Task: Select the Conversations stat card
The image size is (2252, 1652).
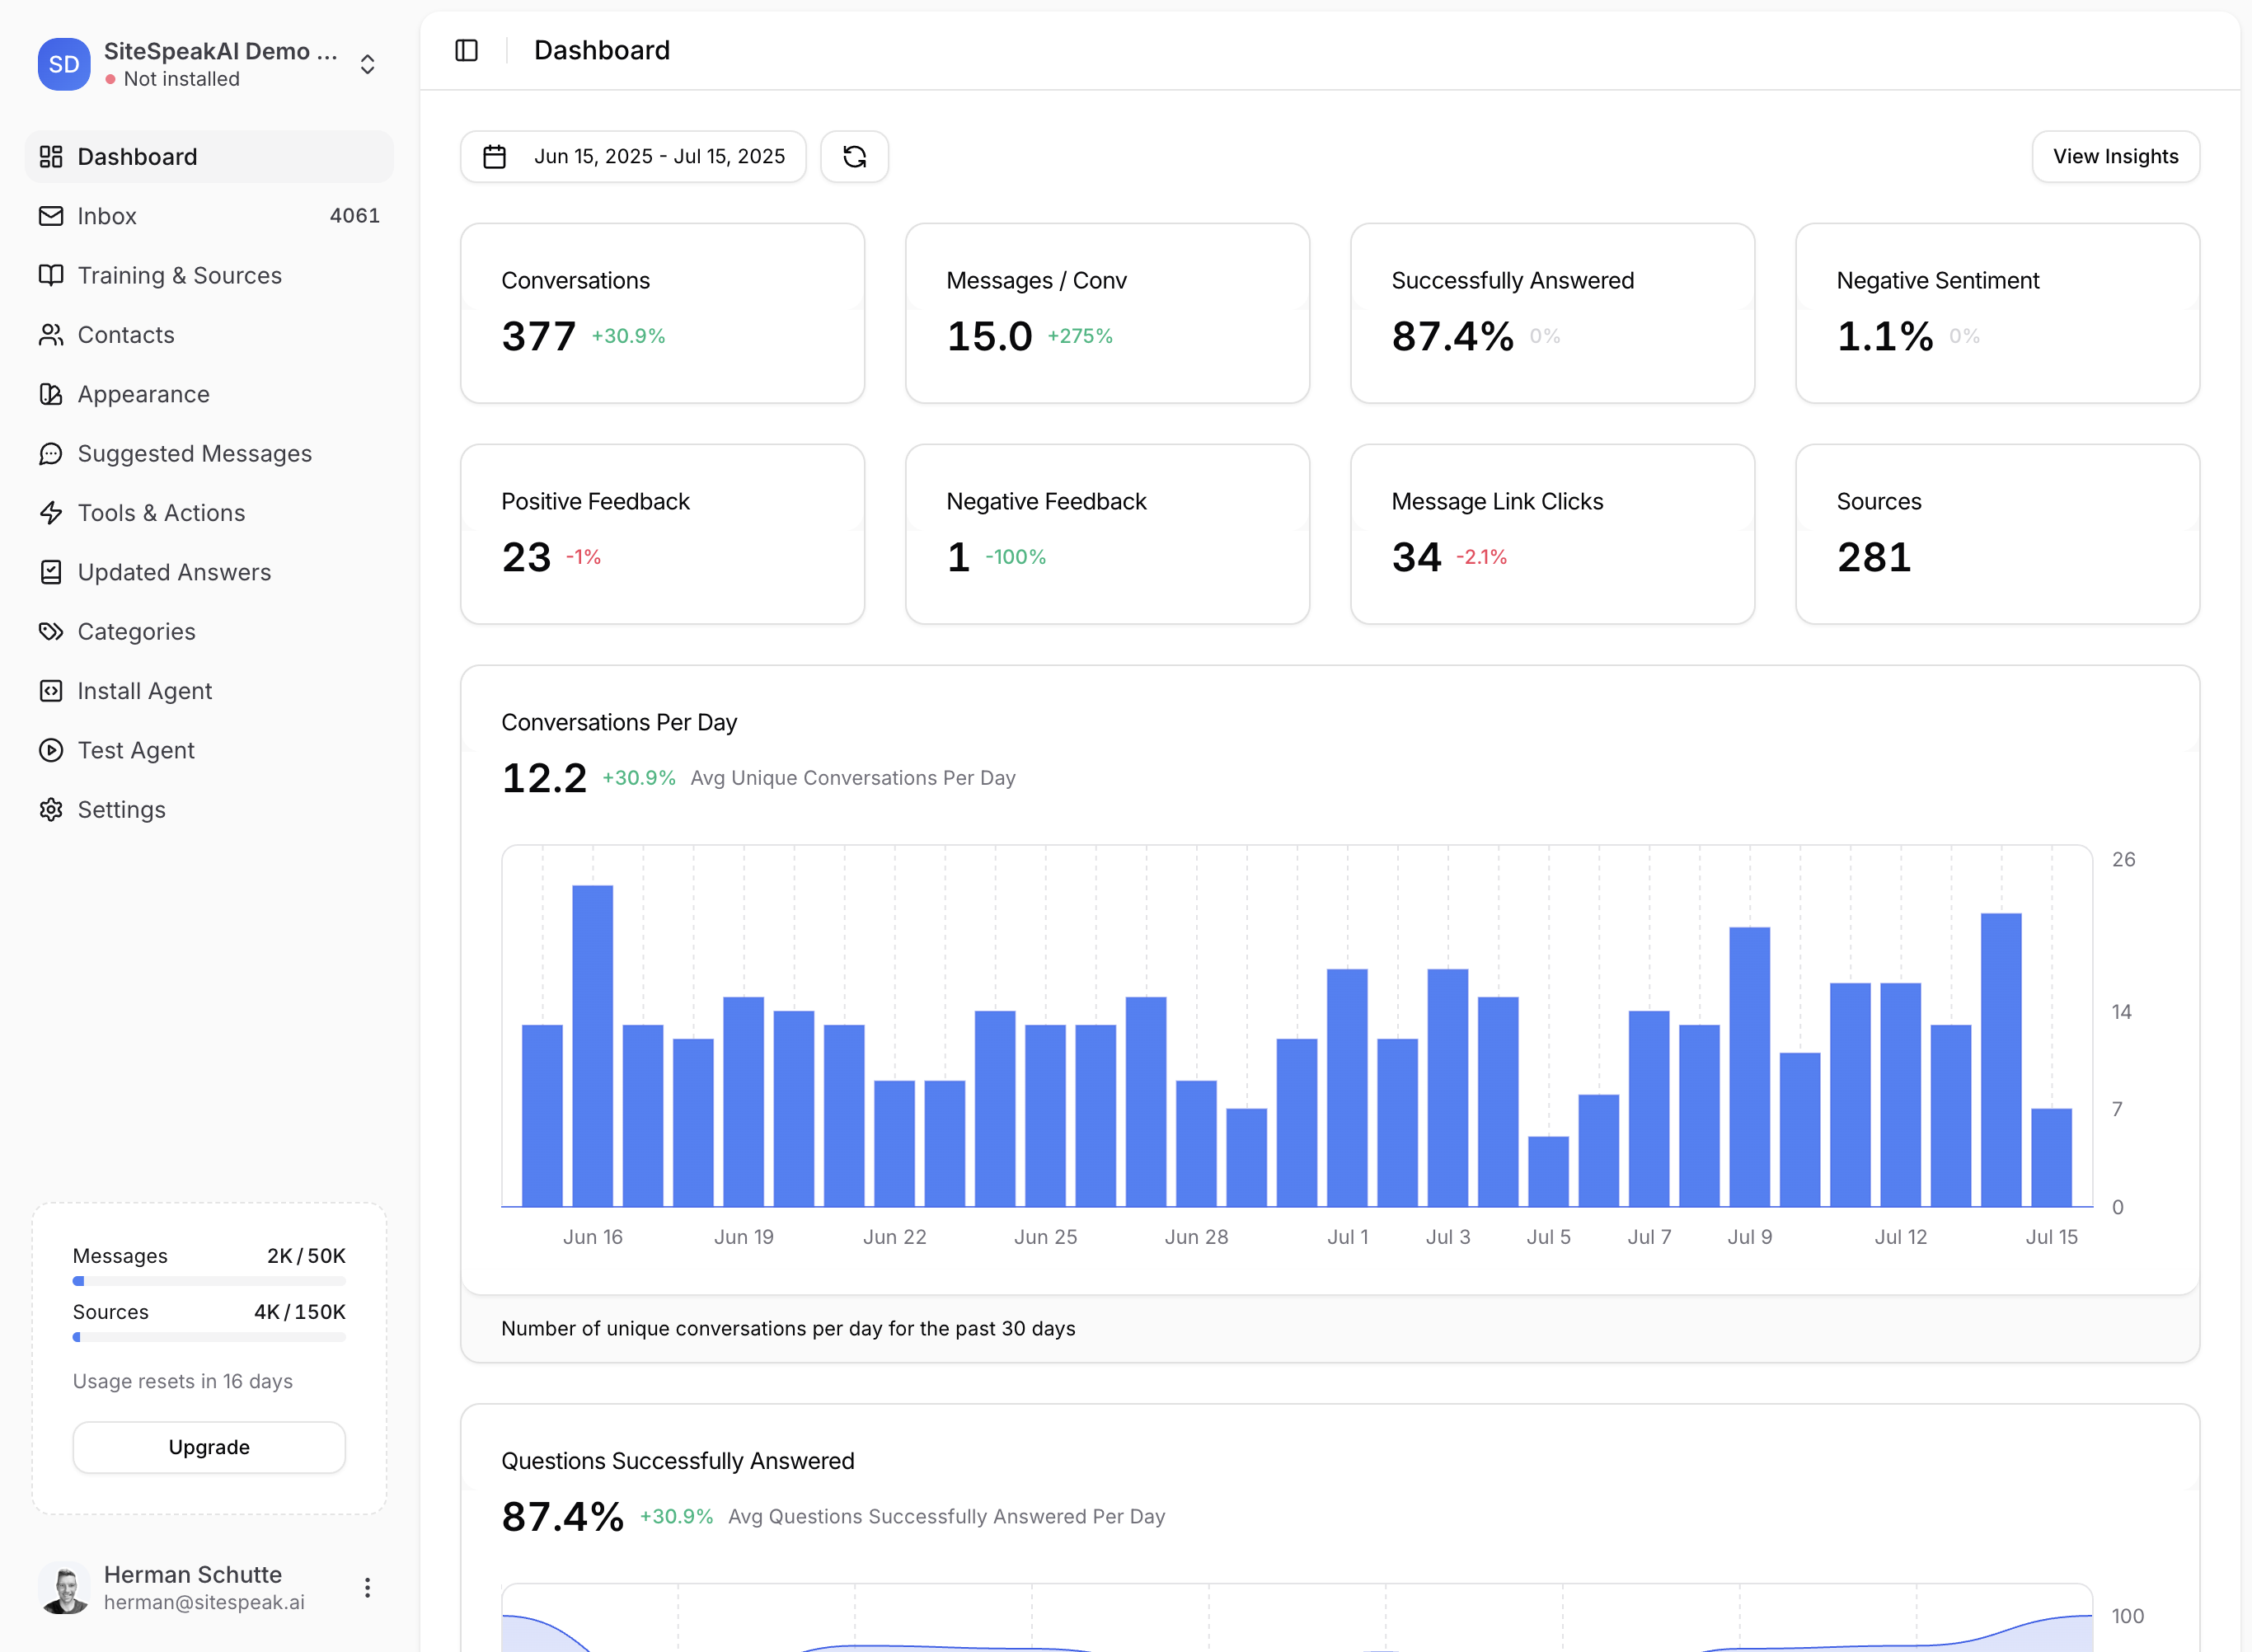Action: [x=662, y=313]
